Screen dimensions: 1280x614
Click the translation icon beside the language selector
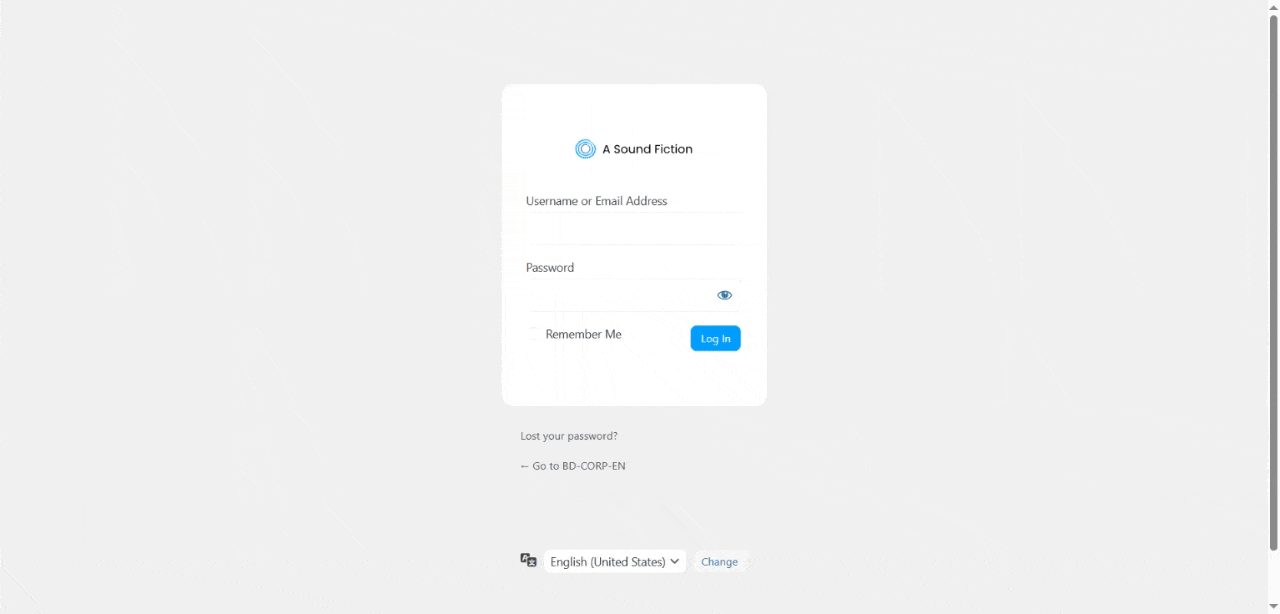coord(529,561)
